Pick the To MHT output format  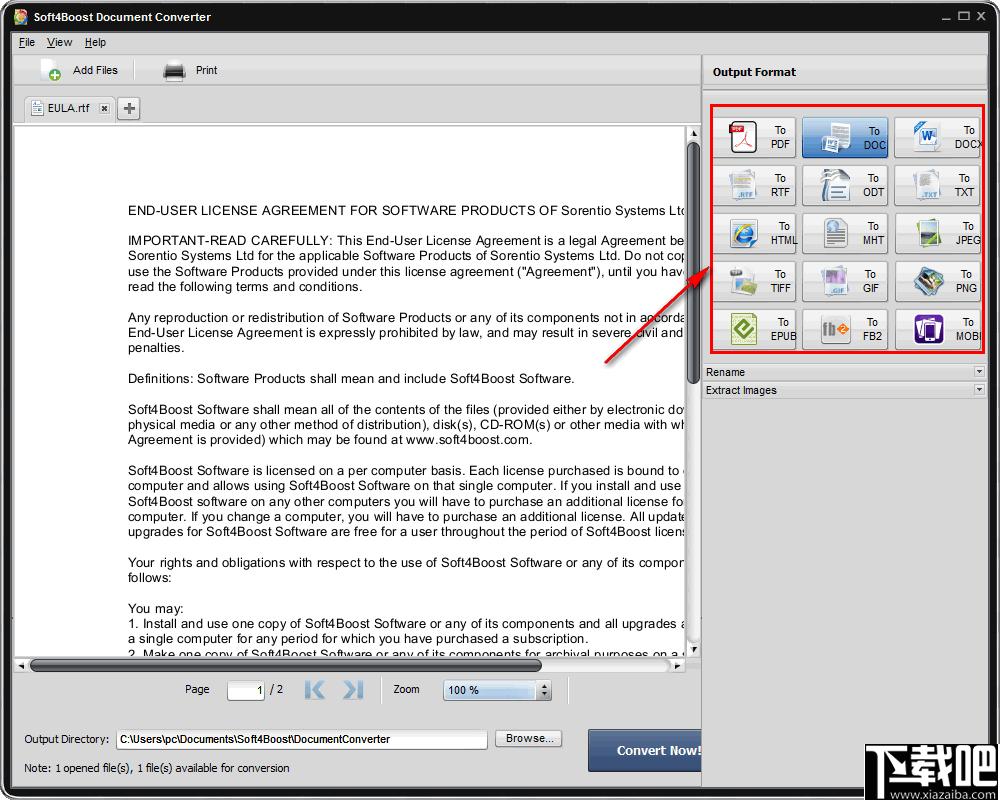click(x=844, y=233)
